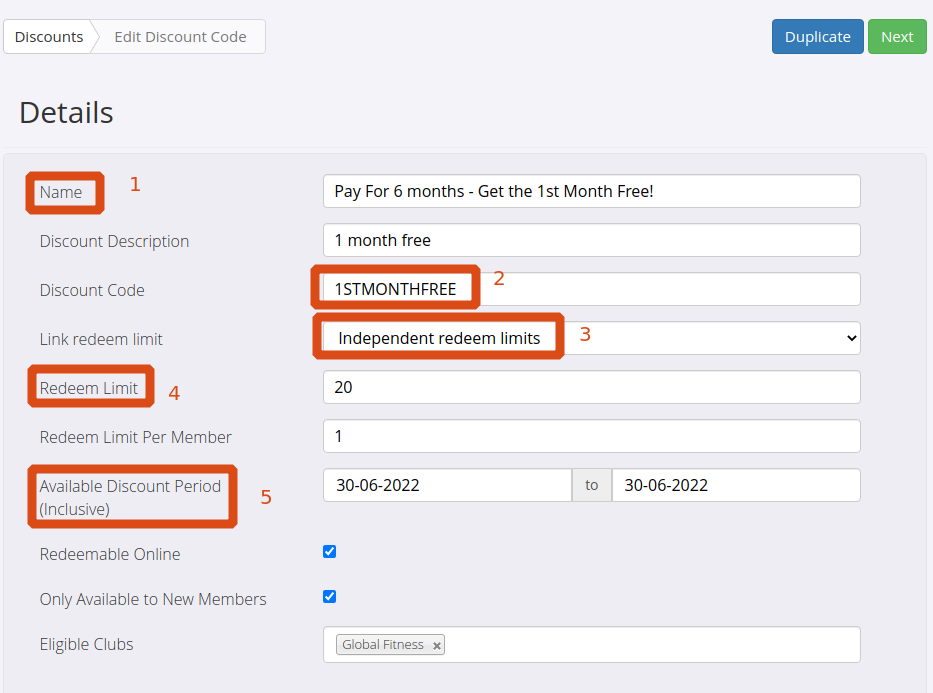This screenshot has width=933, height=693.
Task: Click the Redeem Limit field showing 20
Action: click(591, 387)
